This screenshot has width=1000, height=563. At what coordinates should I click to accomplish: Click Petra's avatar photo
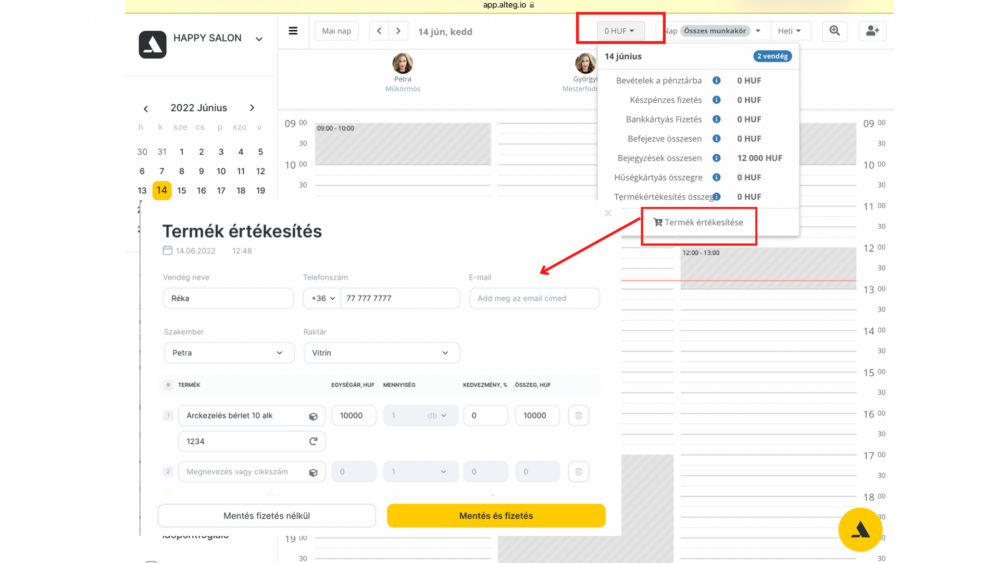[402, 64]
